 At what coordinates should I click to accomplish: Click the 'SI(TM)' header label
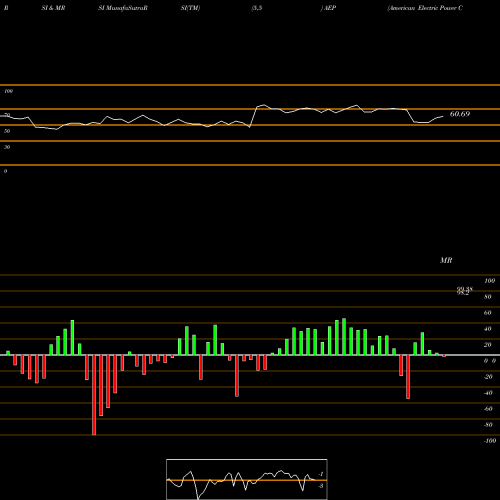[x=190, y=8]
